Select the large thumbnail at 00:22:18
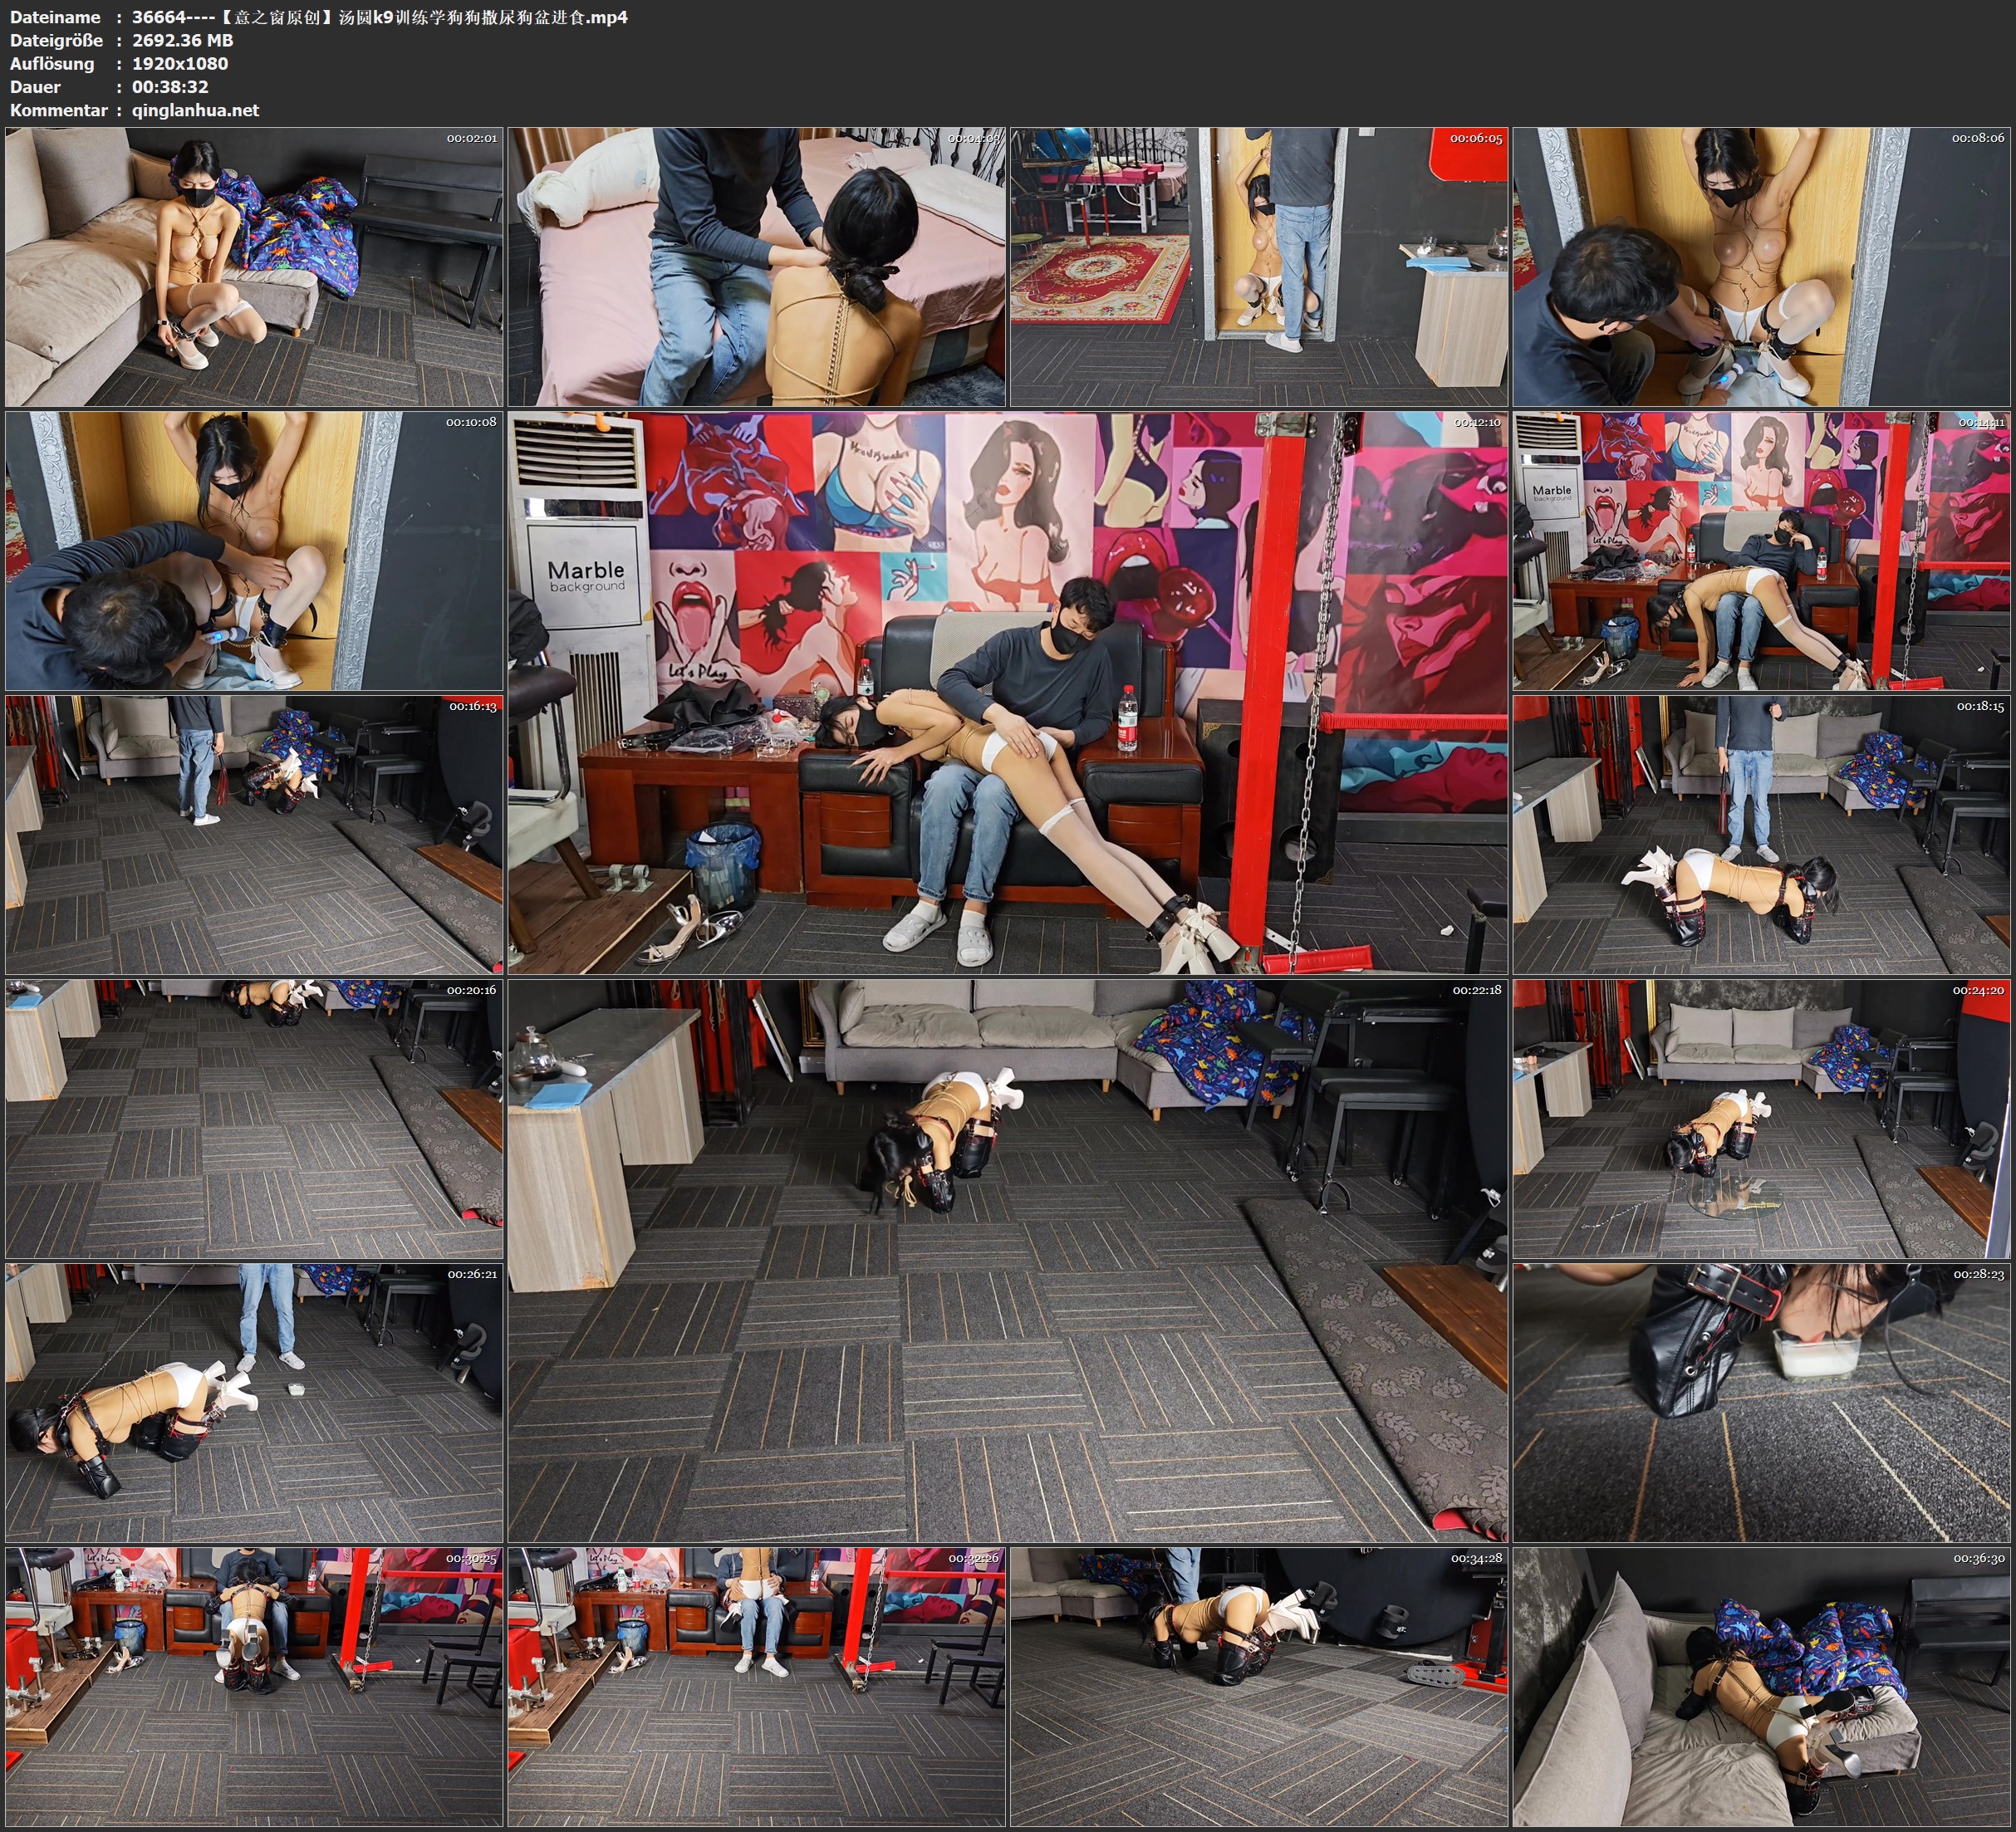The height and width of the screenshot is (1832, 2016). tap(1007, 1260)
